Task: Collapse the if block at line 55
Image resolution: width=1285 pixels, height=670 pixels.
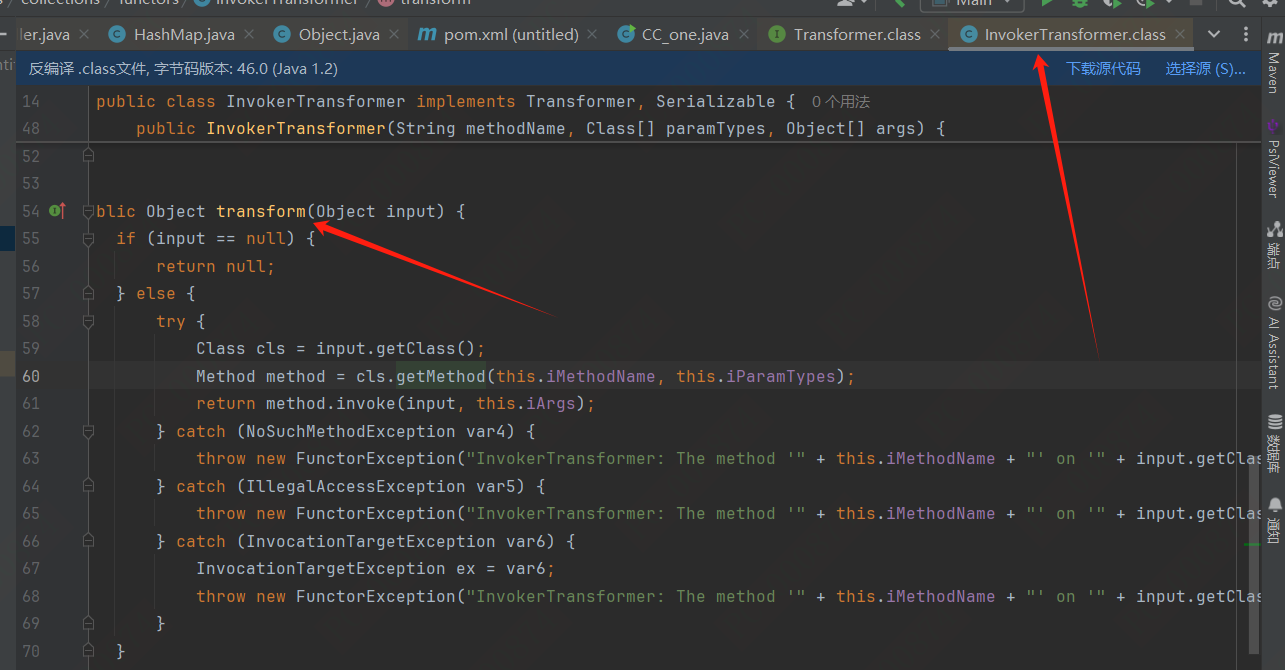Action: click(x=88, y=238)
